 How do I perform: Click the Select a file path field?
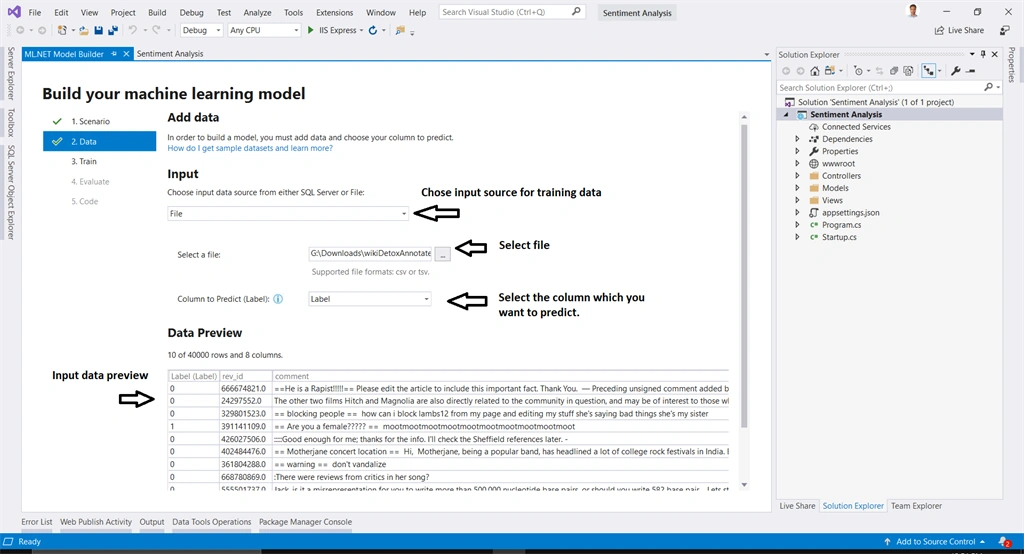(370, 253)
